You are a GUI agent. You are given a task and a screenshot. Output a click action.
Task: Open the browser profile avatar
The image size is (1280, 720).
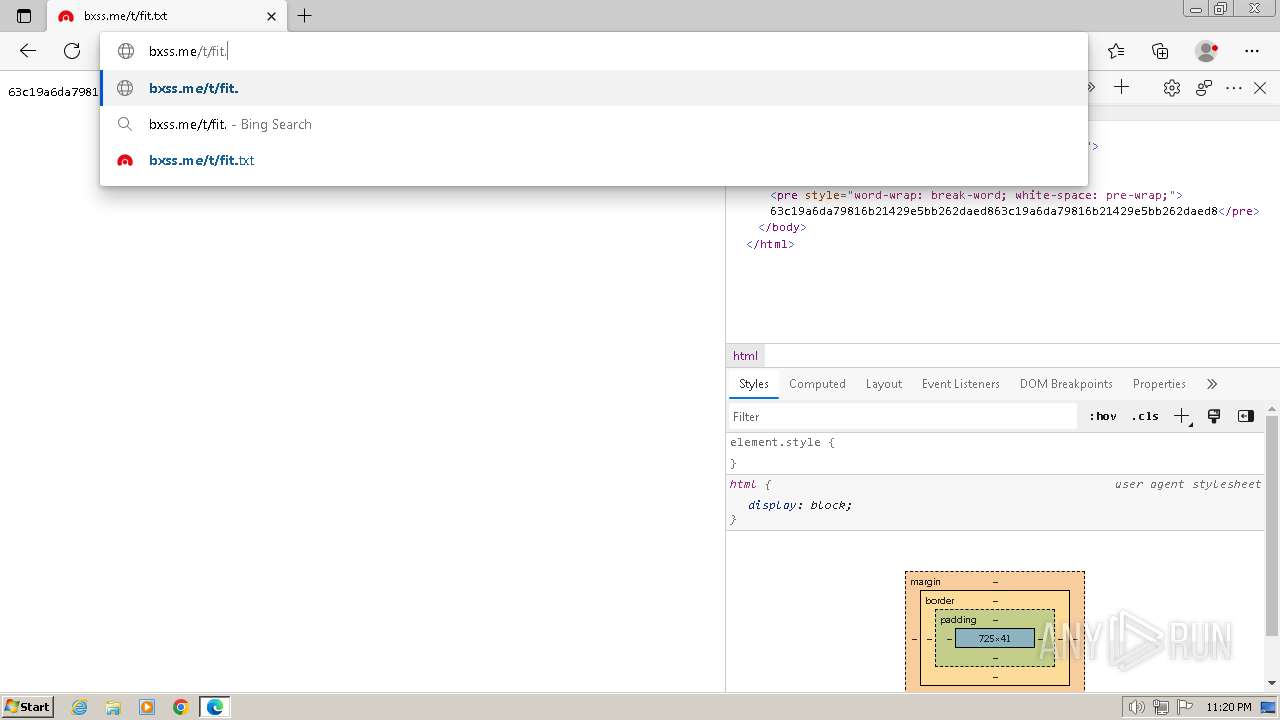coord(1207,51)
